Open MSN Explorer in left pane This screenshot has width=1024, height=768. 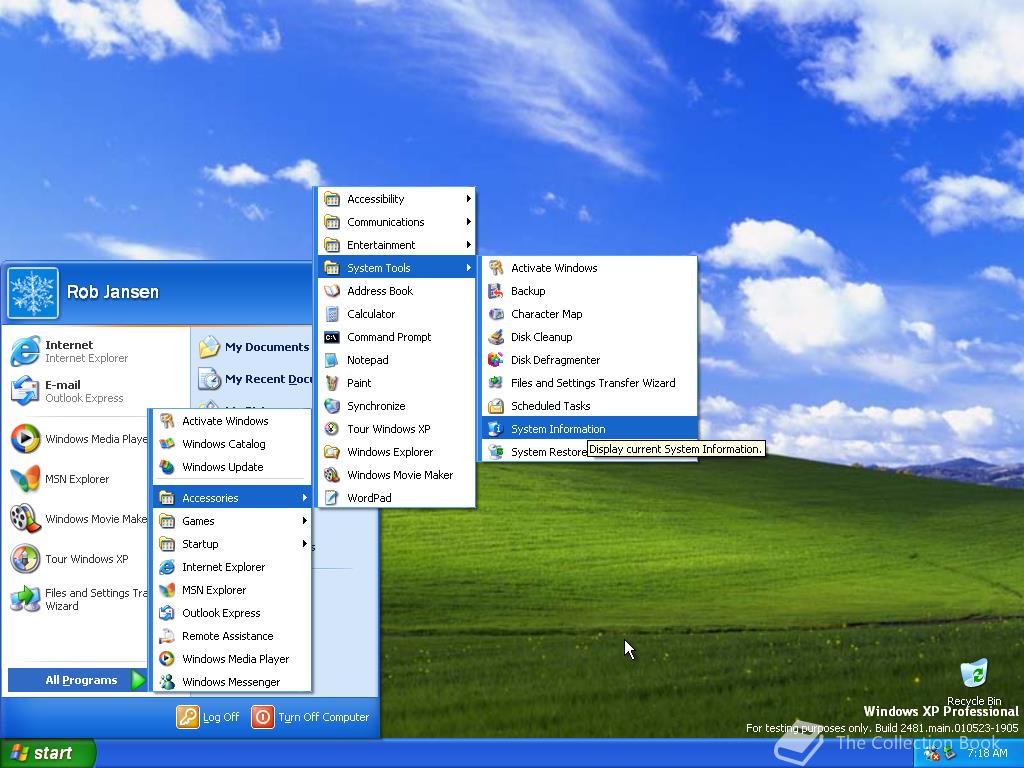78,479
